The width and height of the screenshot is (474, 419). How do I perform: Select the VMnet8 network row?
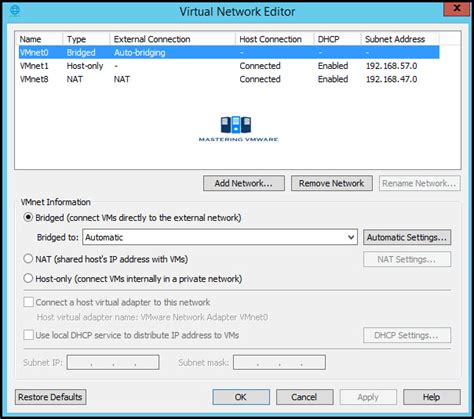[x=229, y=79]
